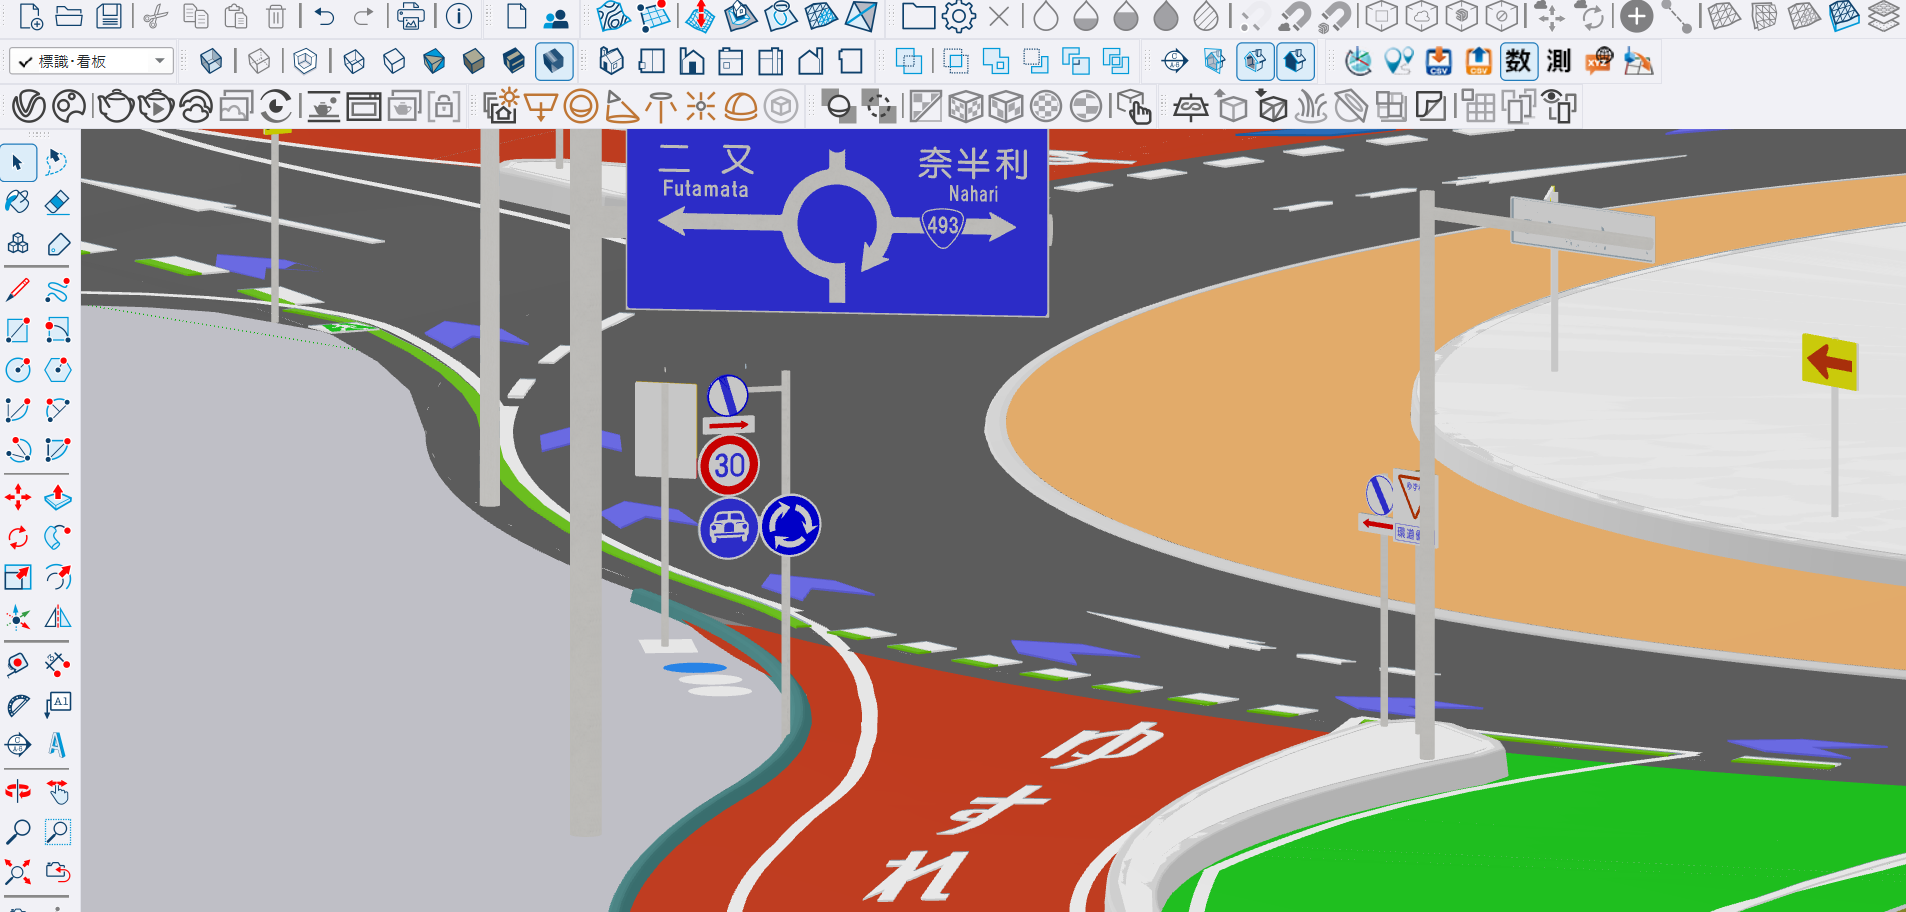
Task: Select the Tag tool
Action: click(x=57, y=243)
